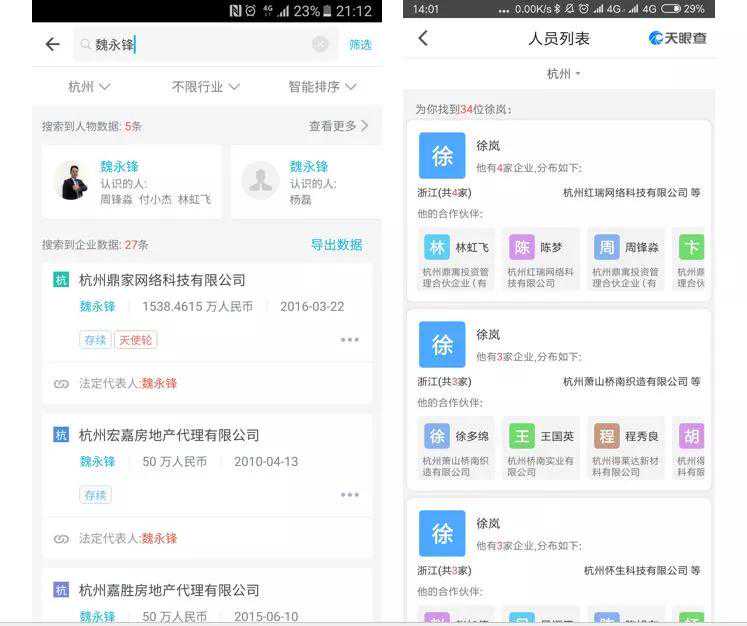Tap the 筛选 filter button

coord(360,44)
